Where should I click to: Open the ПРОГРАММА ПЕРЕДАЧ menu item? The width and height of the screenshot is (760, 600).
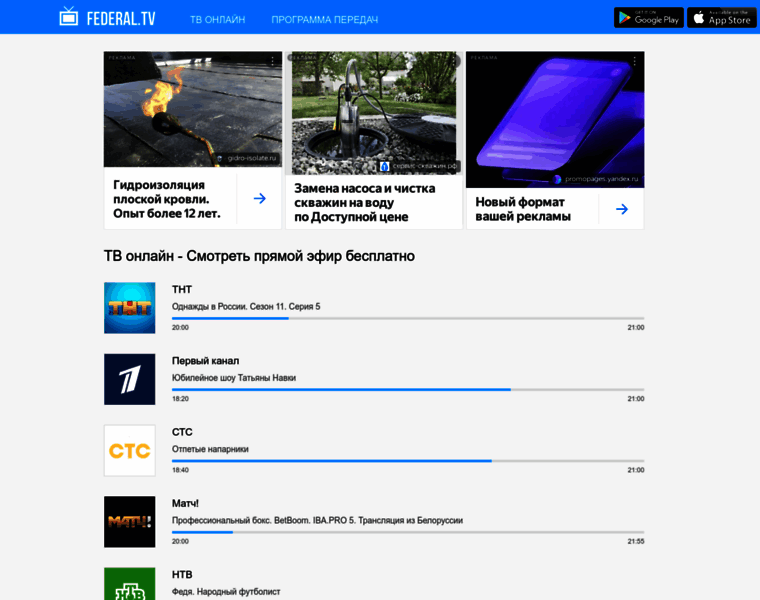[x=324, y=20]
